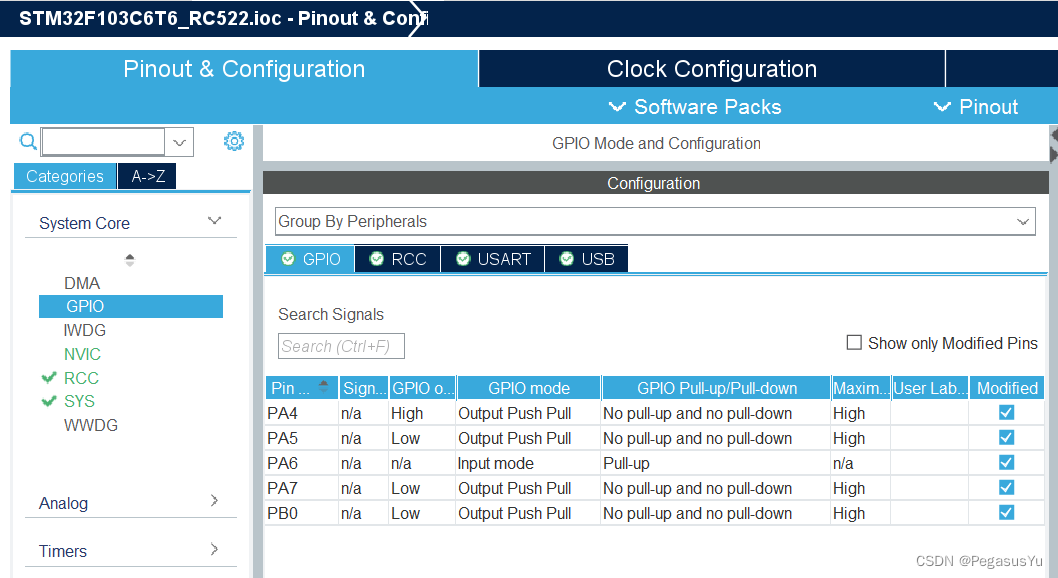Collapse the System Core section
The width and height of the screenshot is (1058, 578).
pos(214,221)
